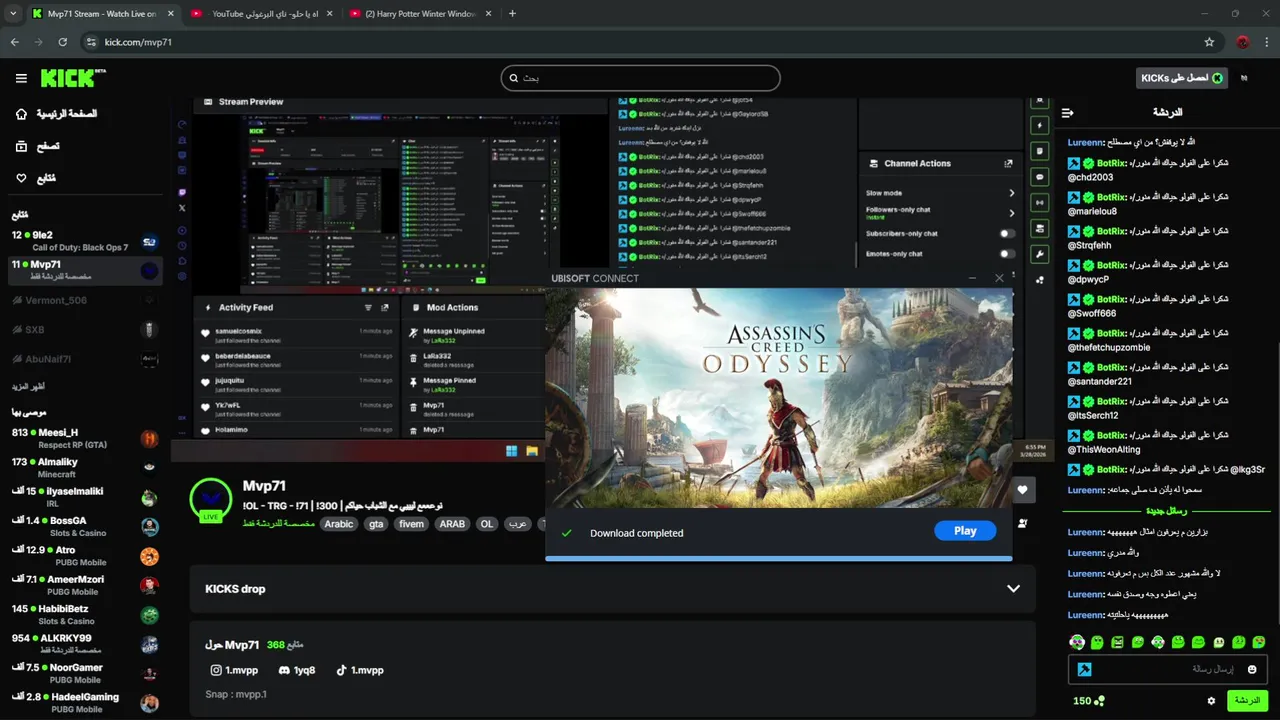
Task: Pick the heart-eyes frog emote at row end
Action: (x=1258, y=642)
